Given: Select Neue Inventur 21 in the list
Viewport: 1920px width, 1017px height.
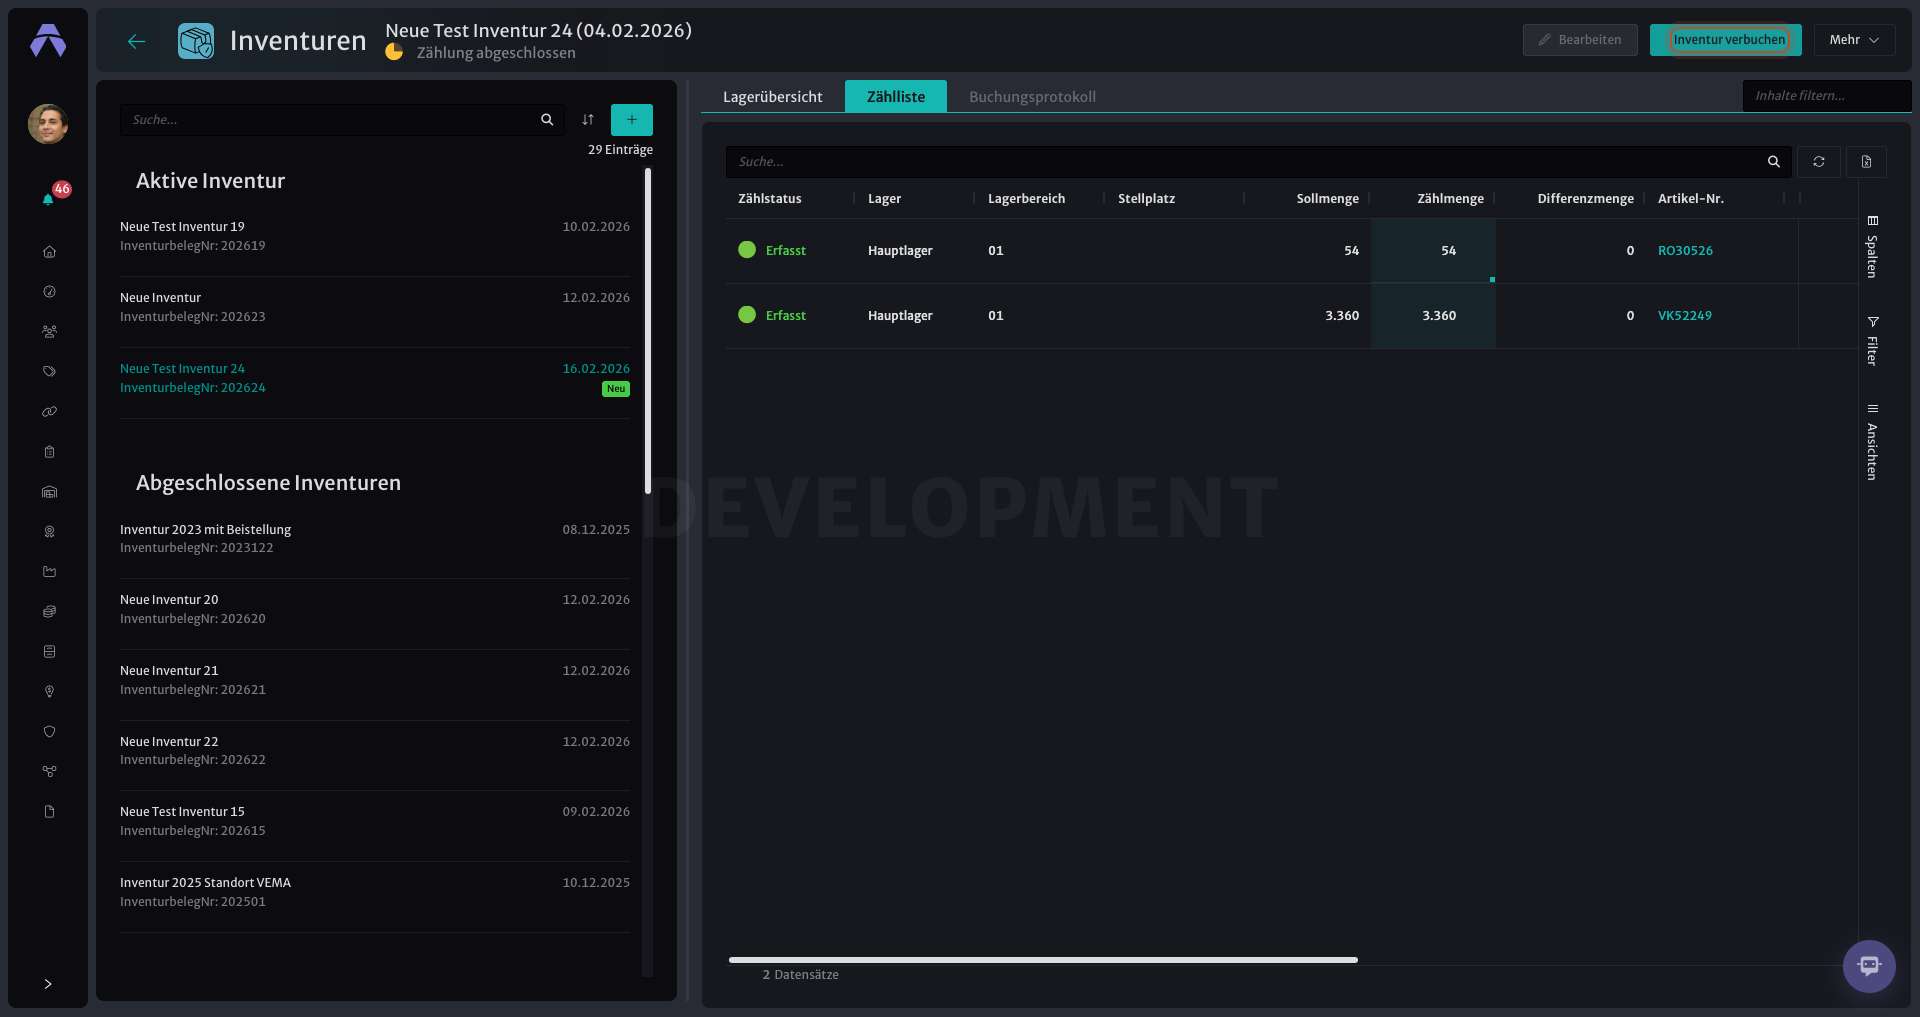Looking at the screenshot, I should (x=375, y=680).
